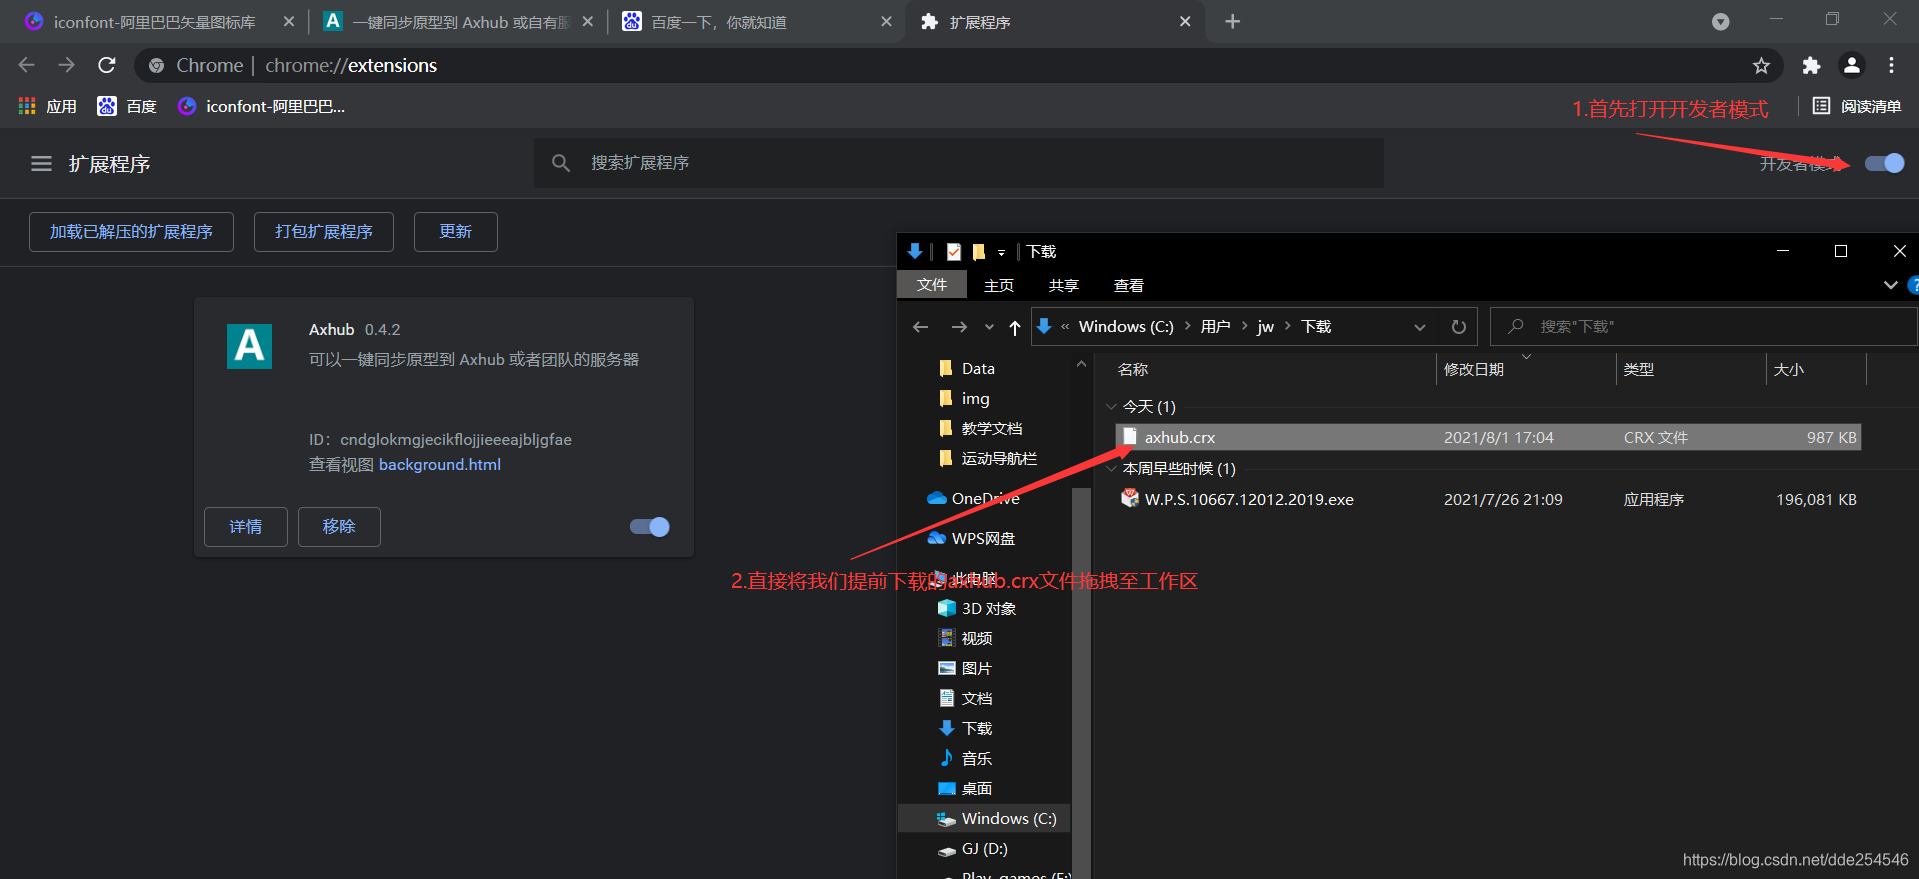This screenshot has width=1919, height=879.
Task: Toggle developer mode switch
Action: point(1885,163)
